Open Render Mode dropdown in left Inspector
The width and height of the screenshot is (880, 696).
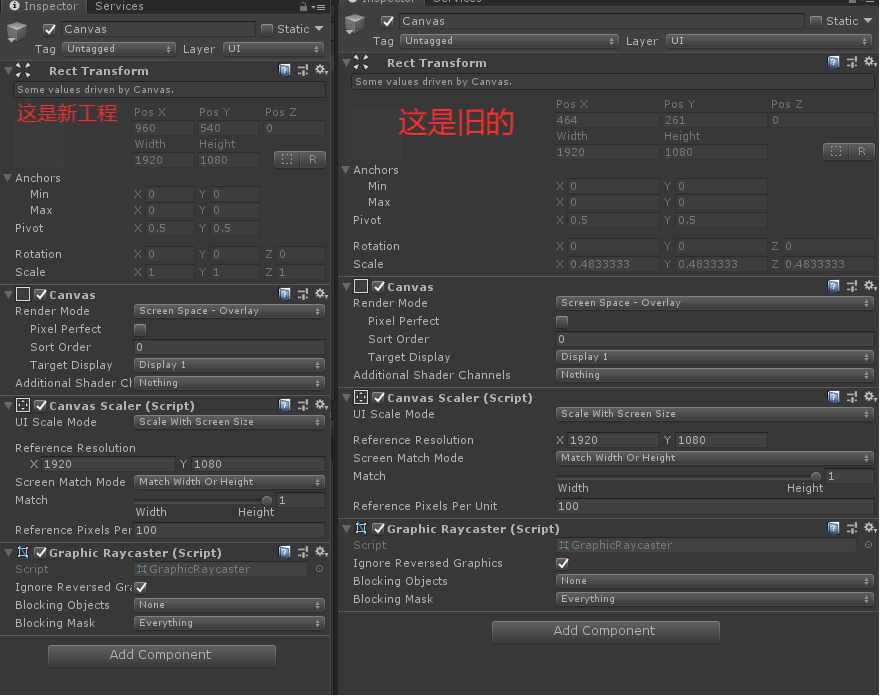(230, 311)
